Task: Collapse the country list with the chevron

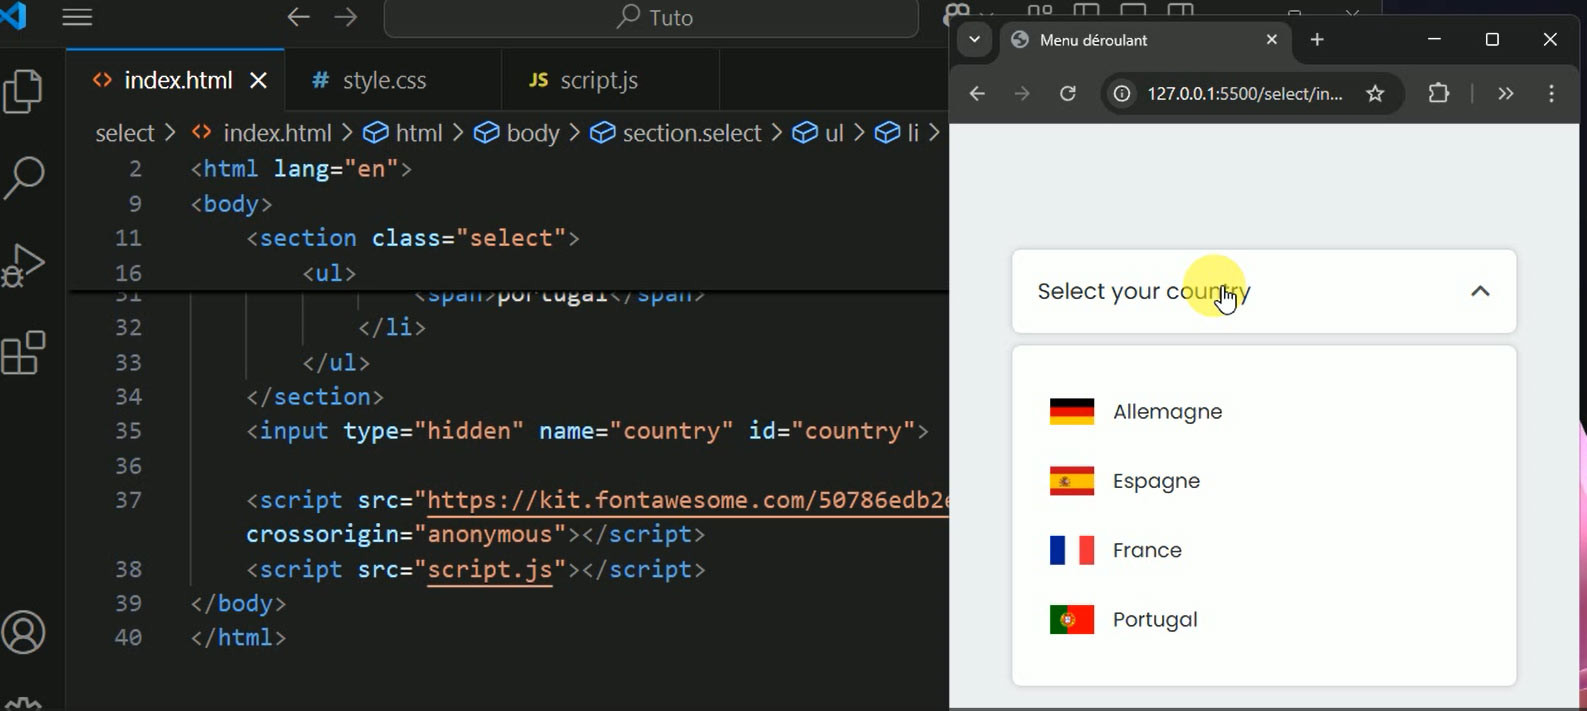Action: [1480, 291]
